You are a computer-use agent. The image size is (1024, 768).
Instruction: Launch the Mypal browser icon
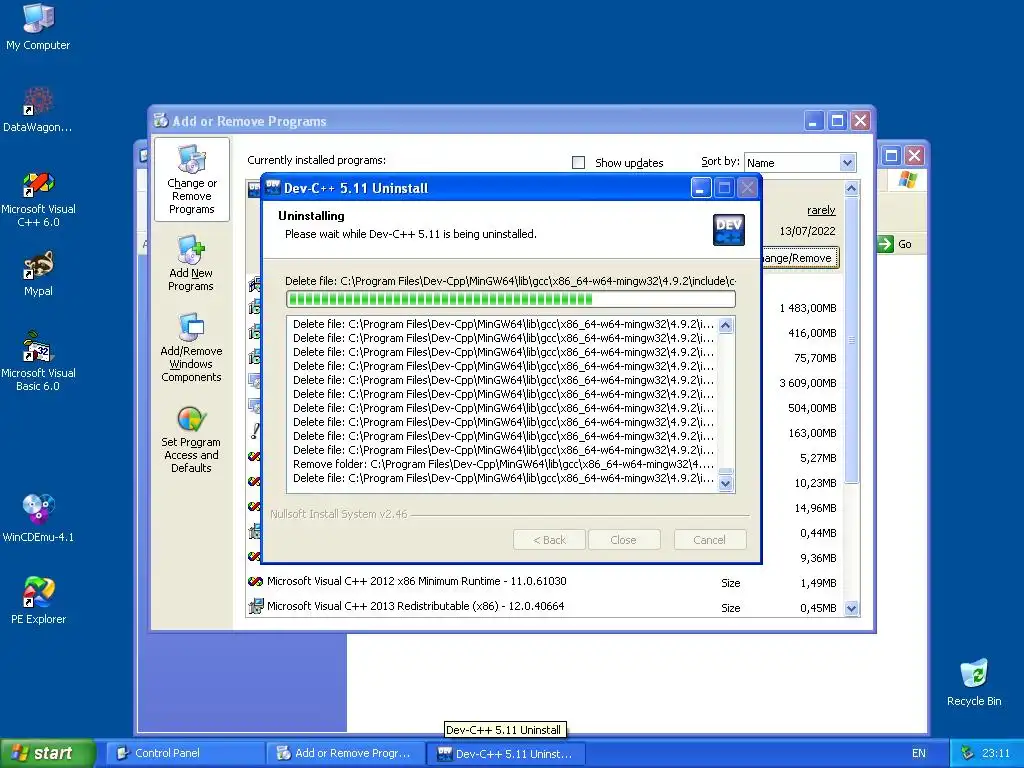[38, 273]
